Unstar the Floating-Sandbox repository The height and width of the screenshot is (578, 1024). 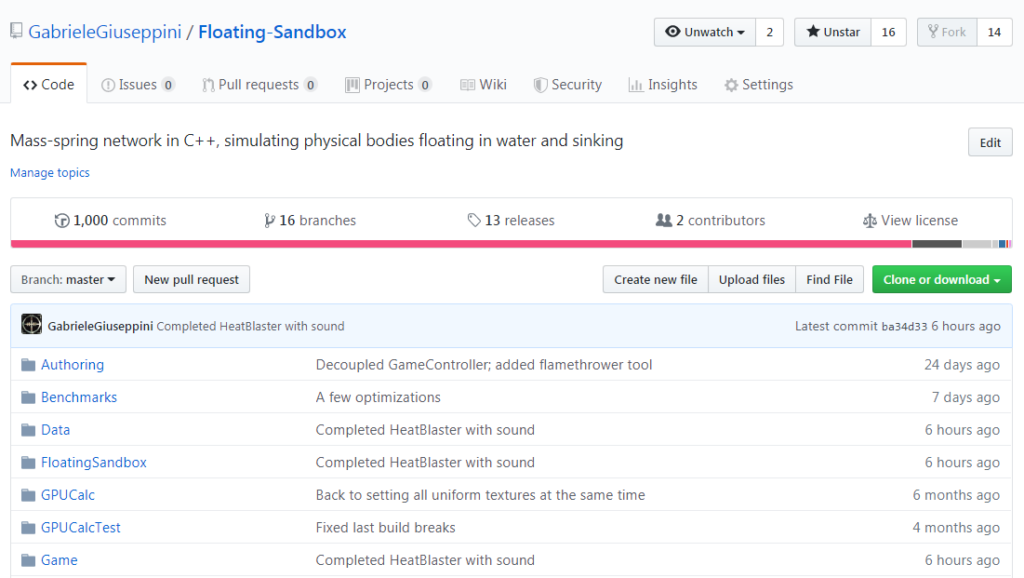tap(831, 31)
